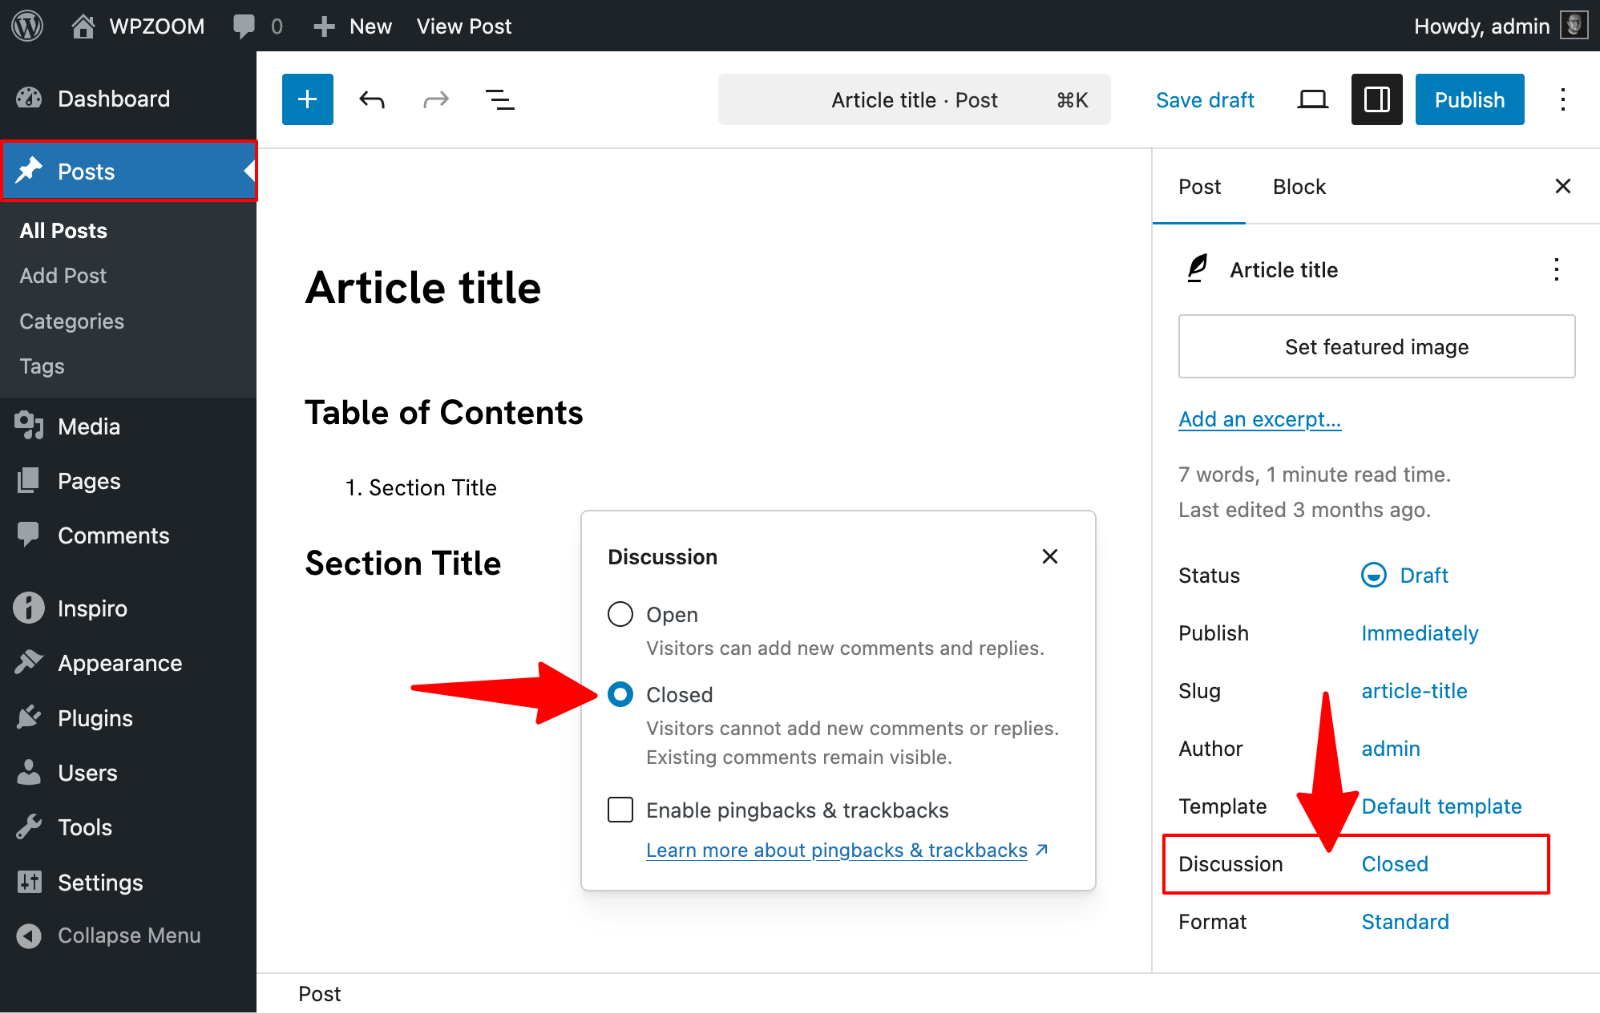
Task: Edit the slug article-title
Action: [x=1414, y=691]
